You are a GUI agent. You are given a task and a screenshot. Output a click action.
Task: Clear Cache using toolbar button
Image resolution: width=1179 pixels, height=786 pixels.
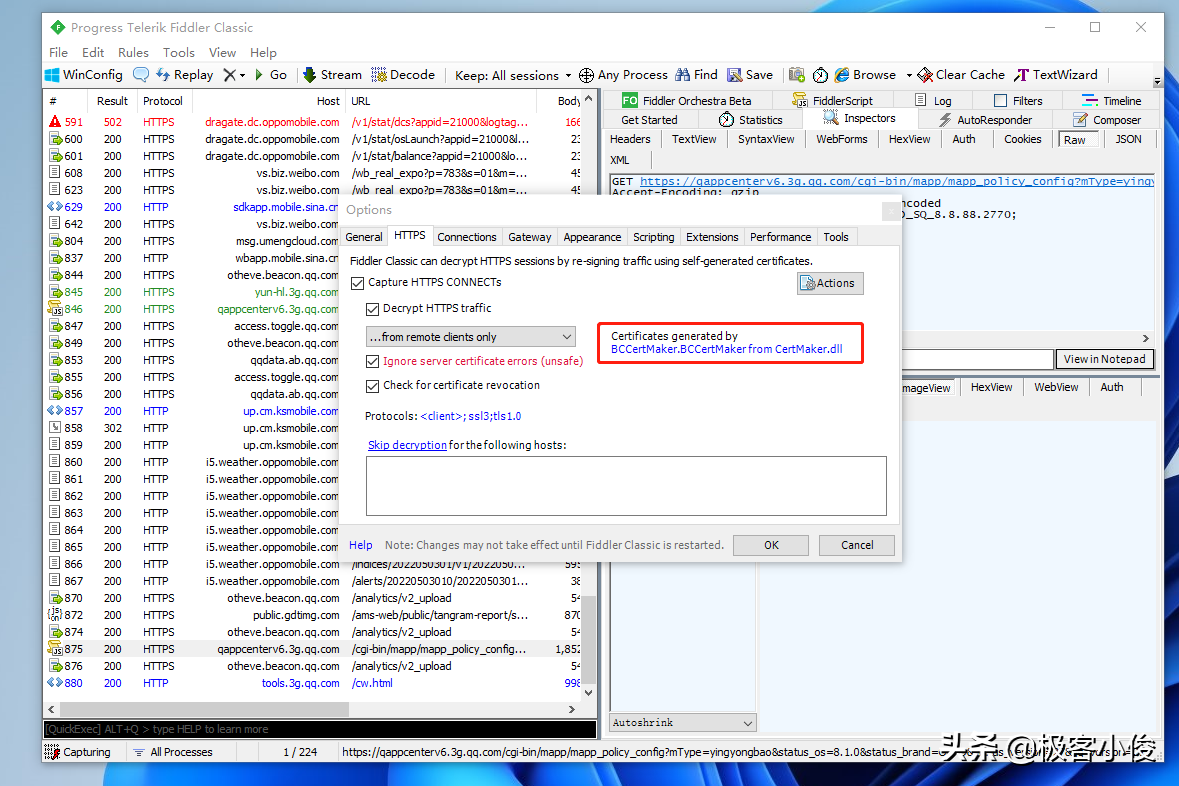[961, 75]
